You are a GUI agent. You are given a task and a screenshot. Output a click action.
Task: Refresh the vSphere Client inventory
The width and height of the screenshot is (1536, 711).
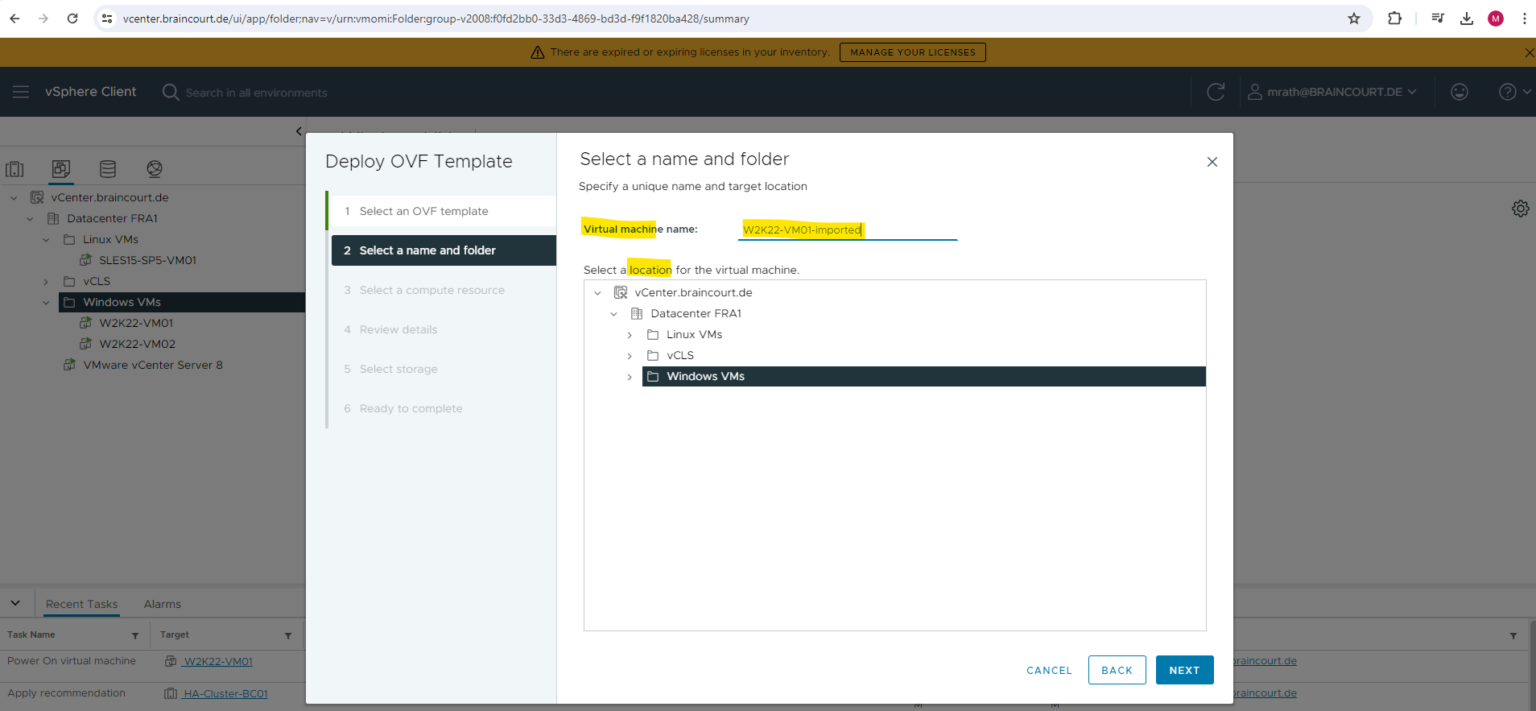pyautogui.click(x=1215, y=91)
